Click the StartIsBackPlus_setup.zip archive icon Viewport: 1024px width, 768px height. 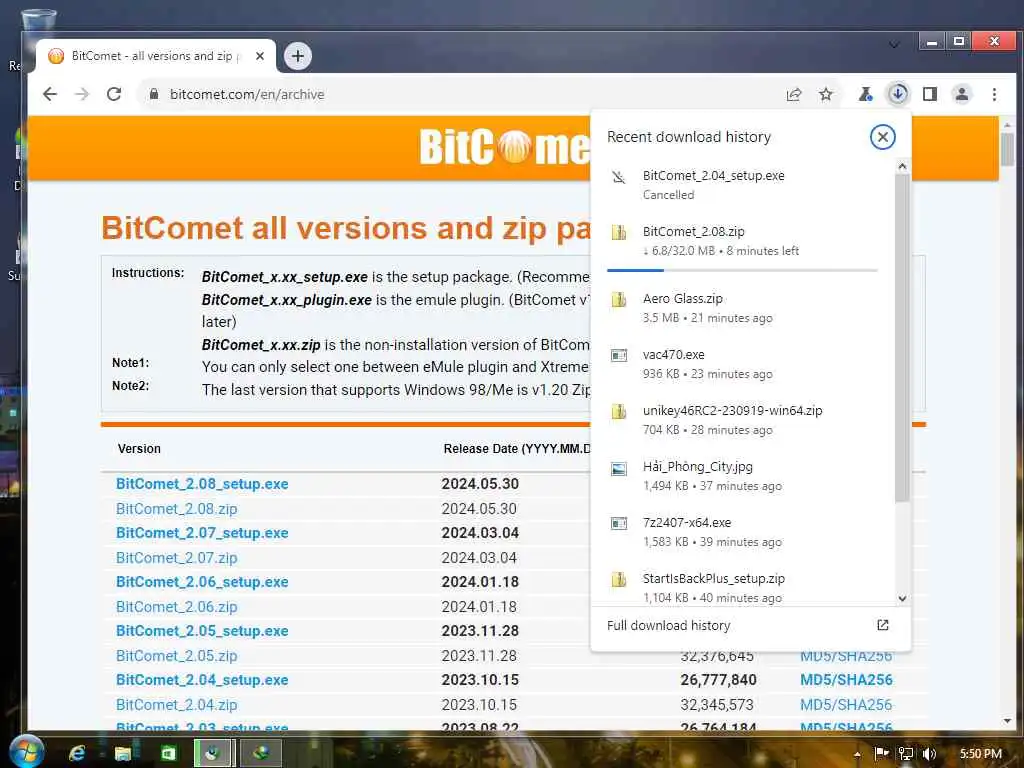click(618, 579)
